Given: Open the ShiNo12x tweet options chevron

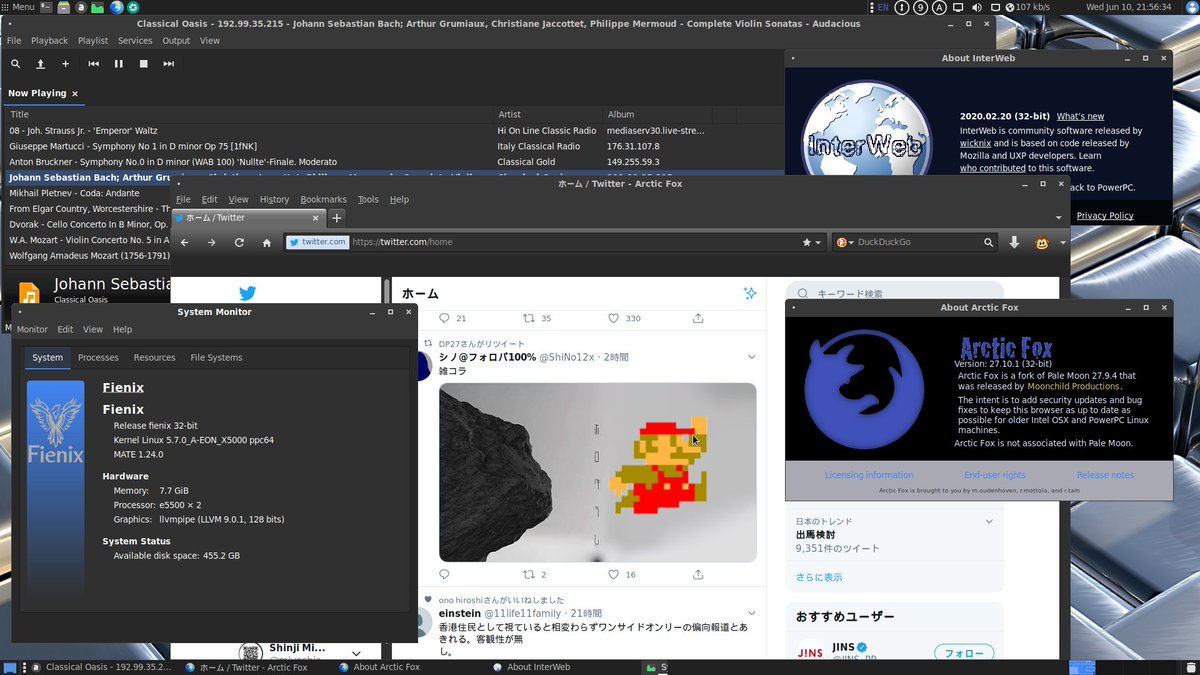Looking at the screenshot, I should click(x=752, y=357).
